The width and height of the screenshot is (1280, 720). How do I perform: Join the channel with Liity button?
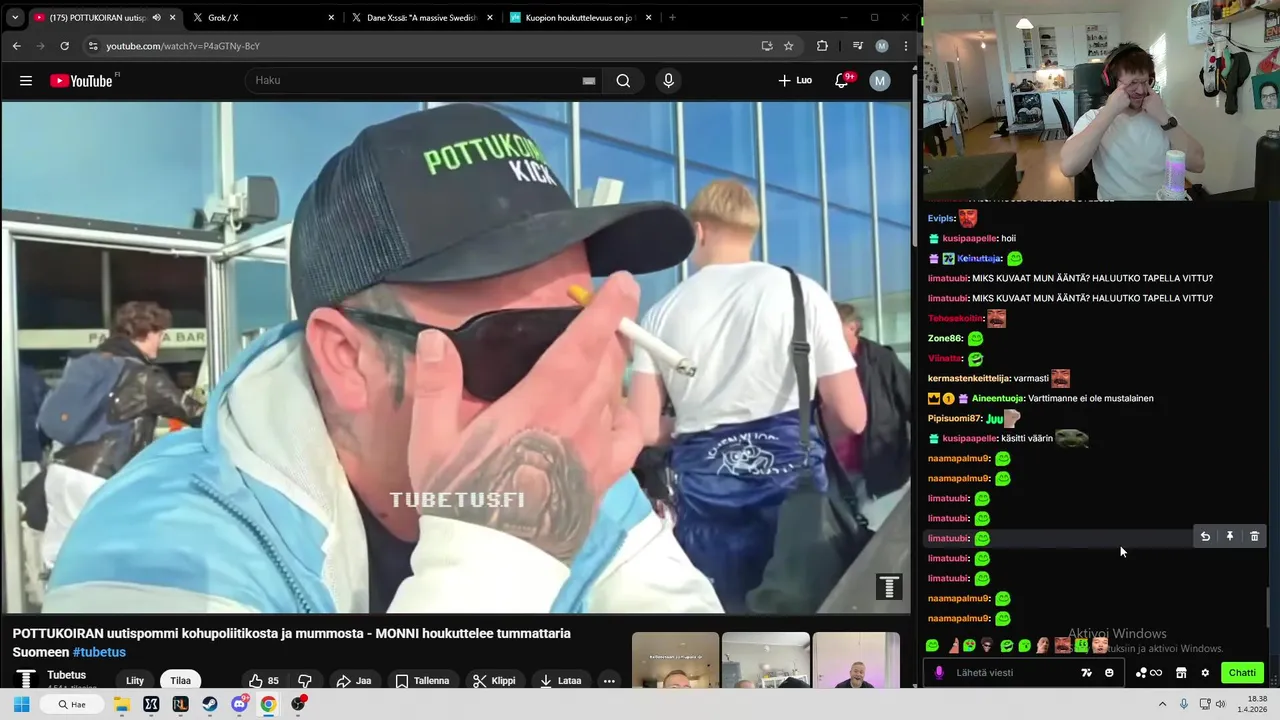coord(135,681)
